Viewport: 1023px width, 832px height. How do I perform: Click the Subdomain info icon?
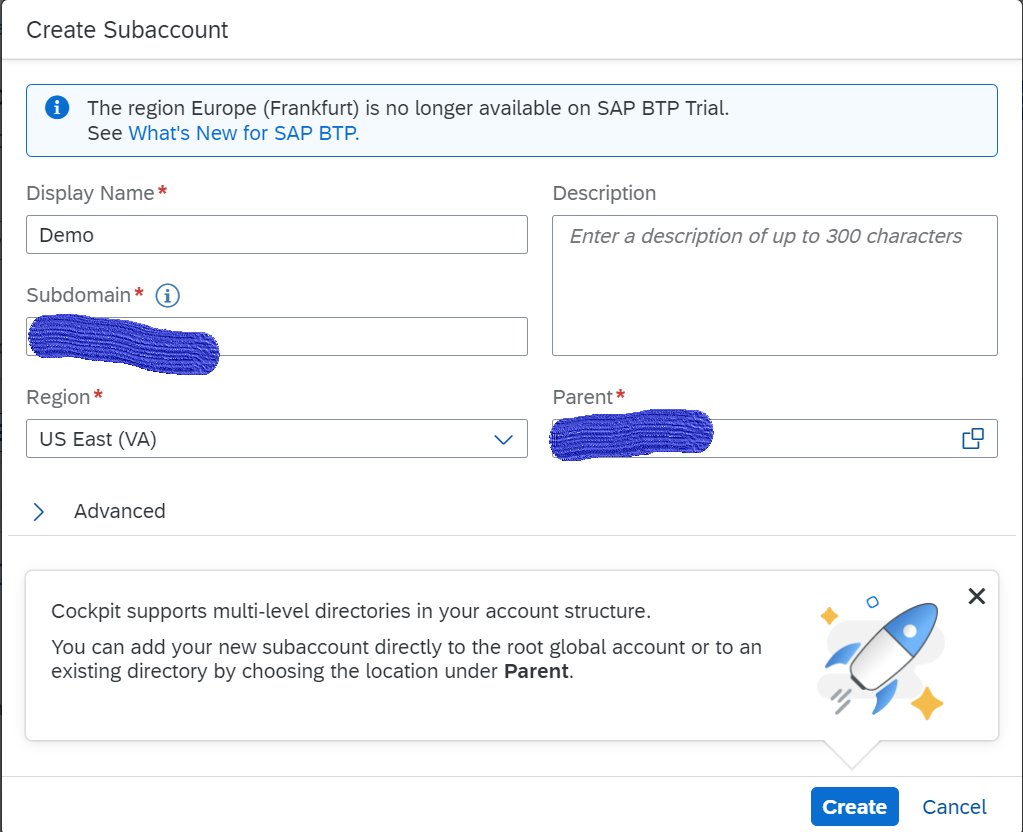pyautogui.click(x=168, y=296)
